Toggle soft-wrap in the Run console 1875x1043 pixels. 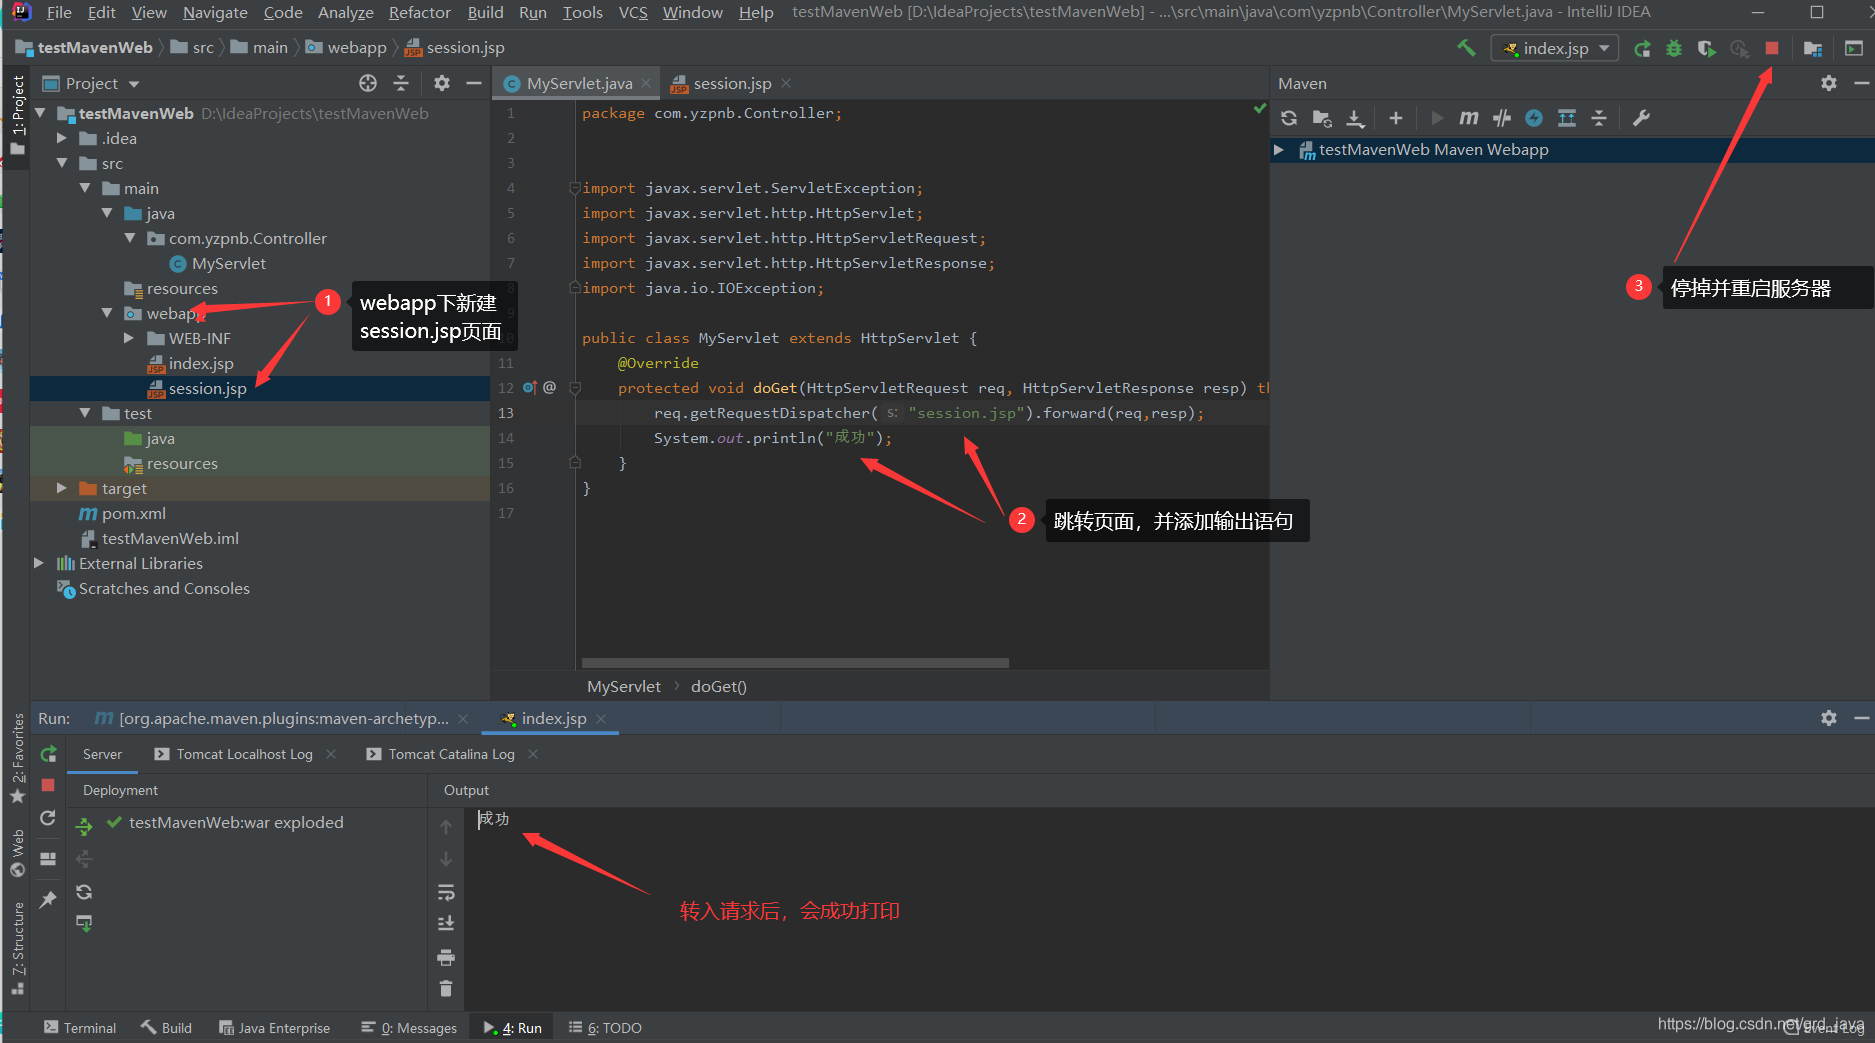tap(446, 892)
